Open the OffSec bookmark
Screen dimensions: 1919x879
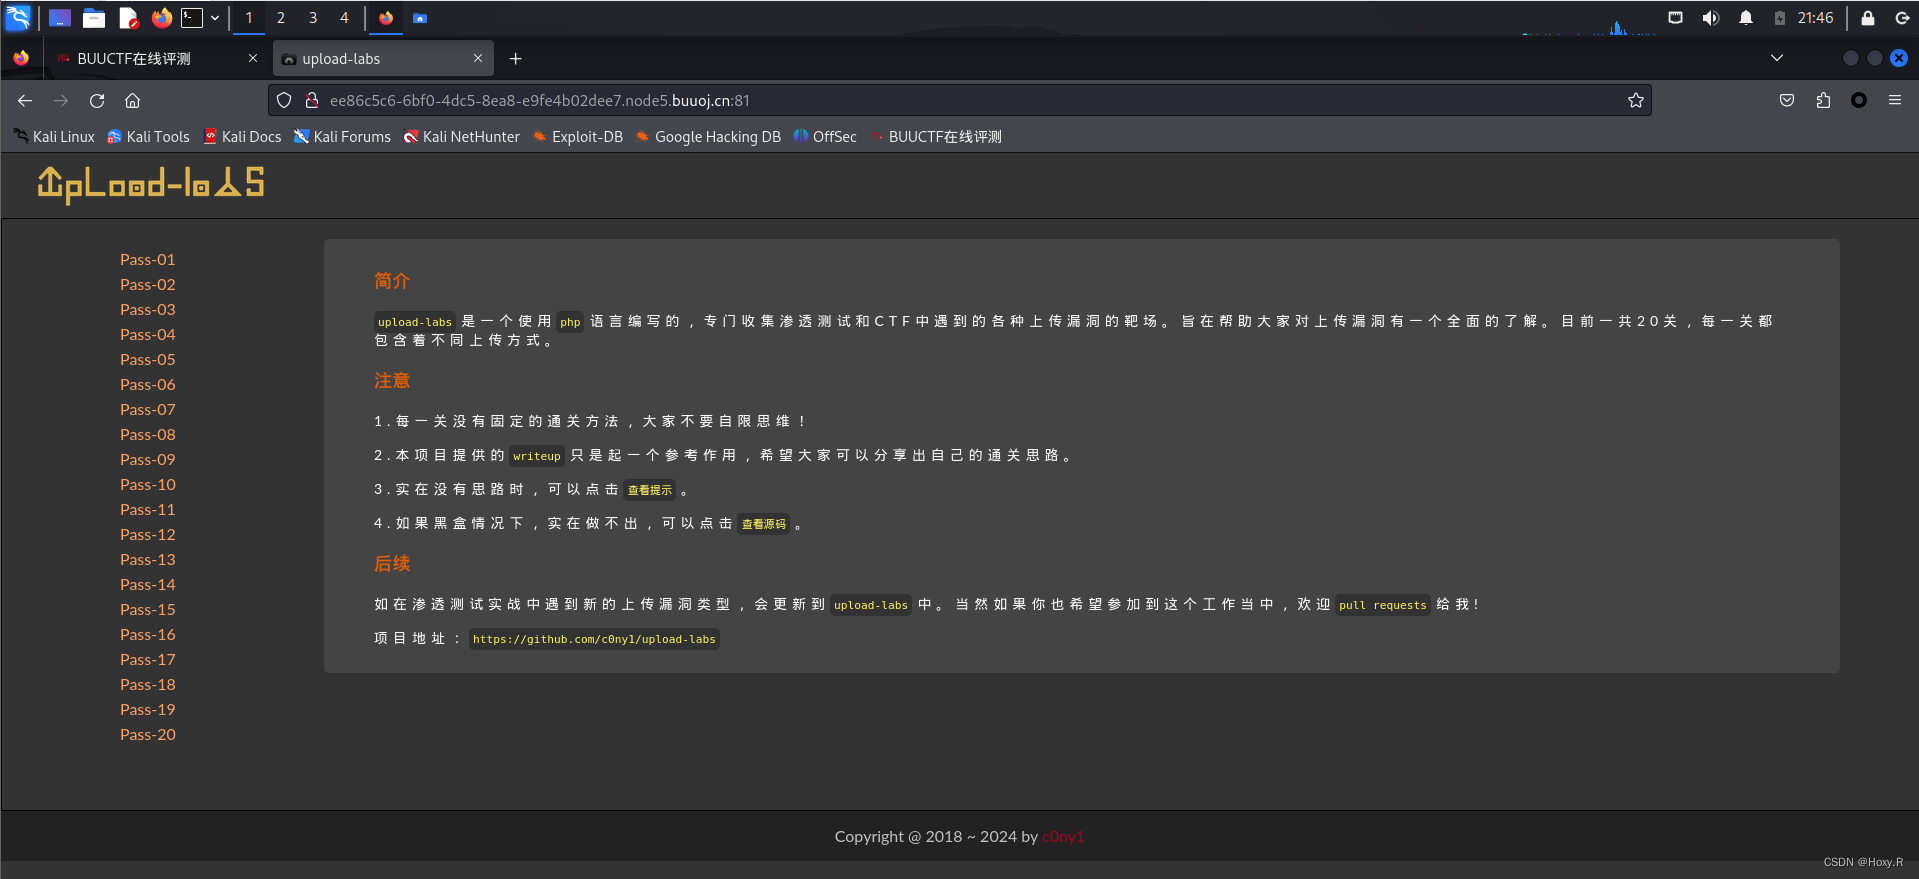(825, 137)
